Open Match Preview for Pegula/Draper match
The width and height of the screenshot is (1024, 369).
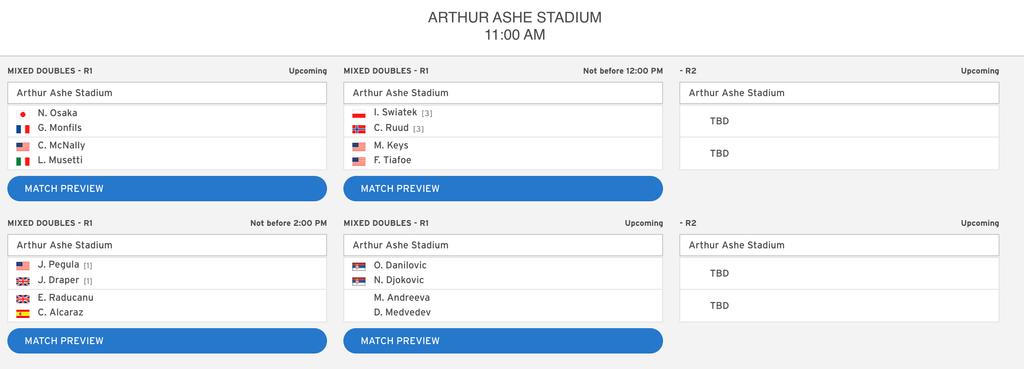point(167,341)
